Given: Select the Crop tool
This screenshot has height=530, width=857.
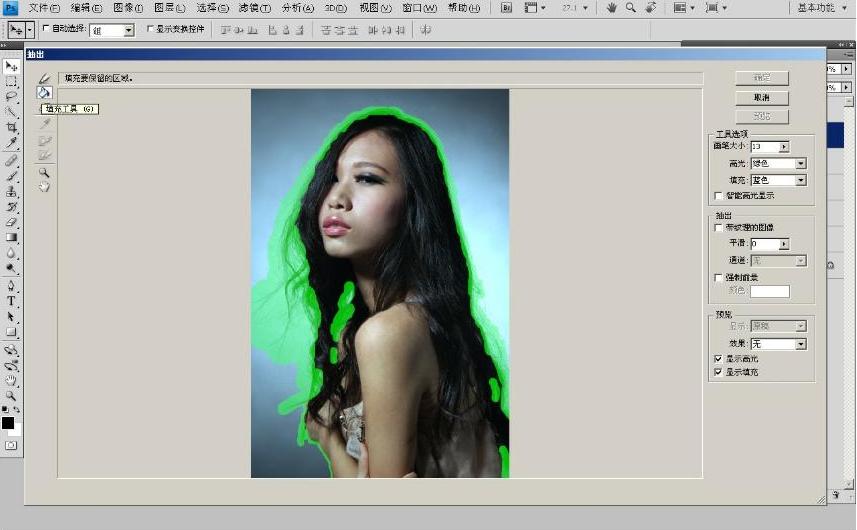Looking at the screenshot, I should click(x=11, y=127).
